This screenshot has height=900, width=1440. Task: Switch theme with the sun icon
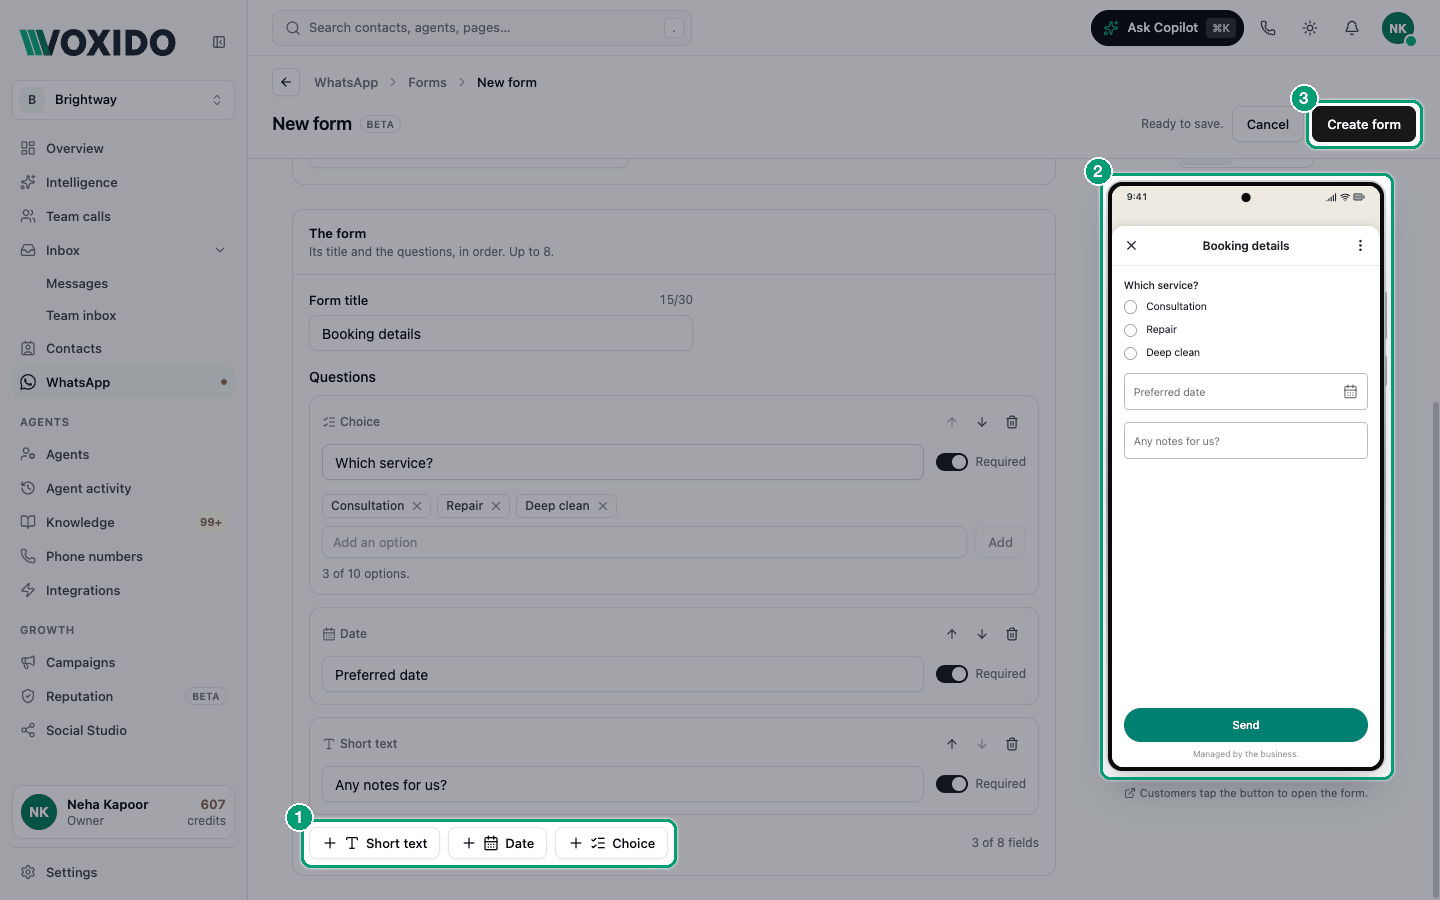pos(1310,28)
